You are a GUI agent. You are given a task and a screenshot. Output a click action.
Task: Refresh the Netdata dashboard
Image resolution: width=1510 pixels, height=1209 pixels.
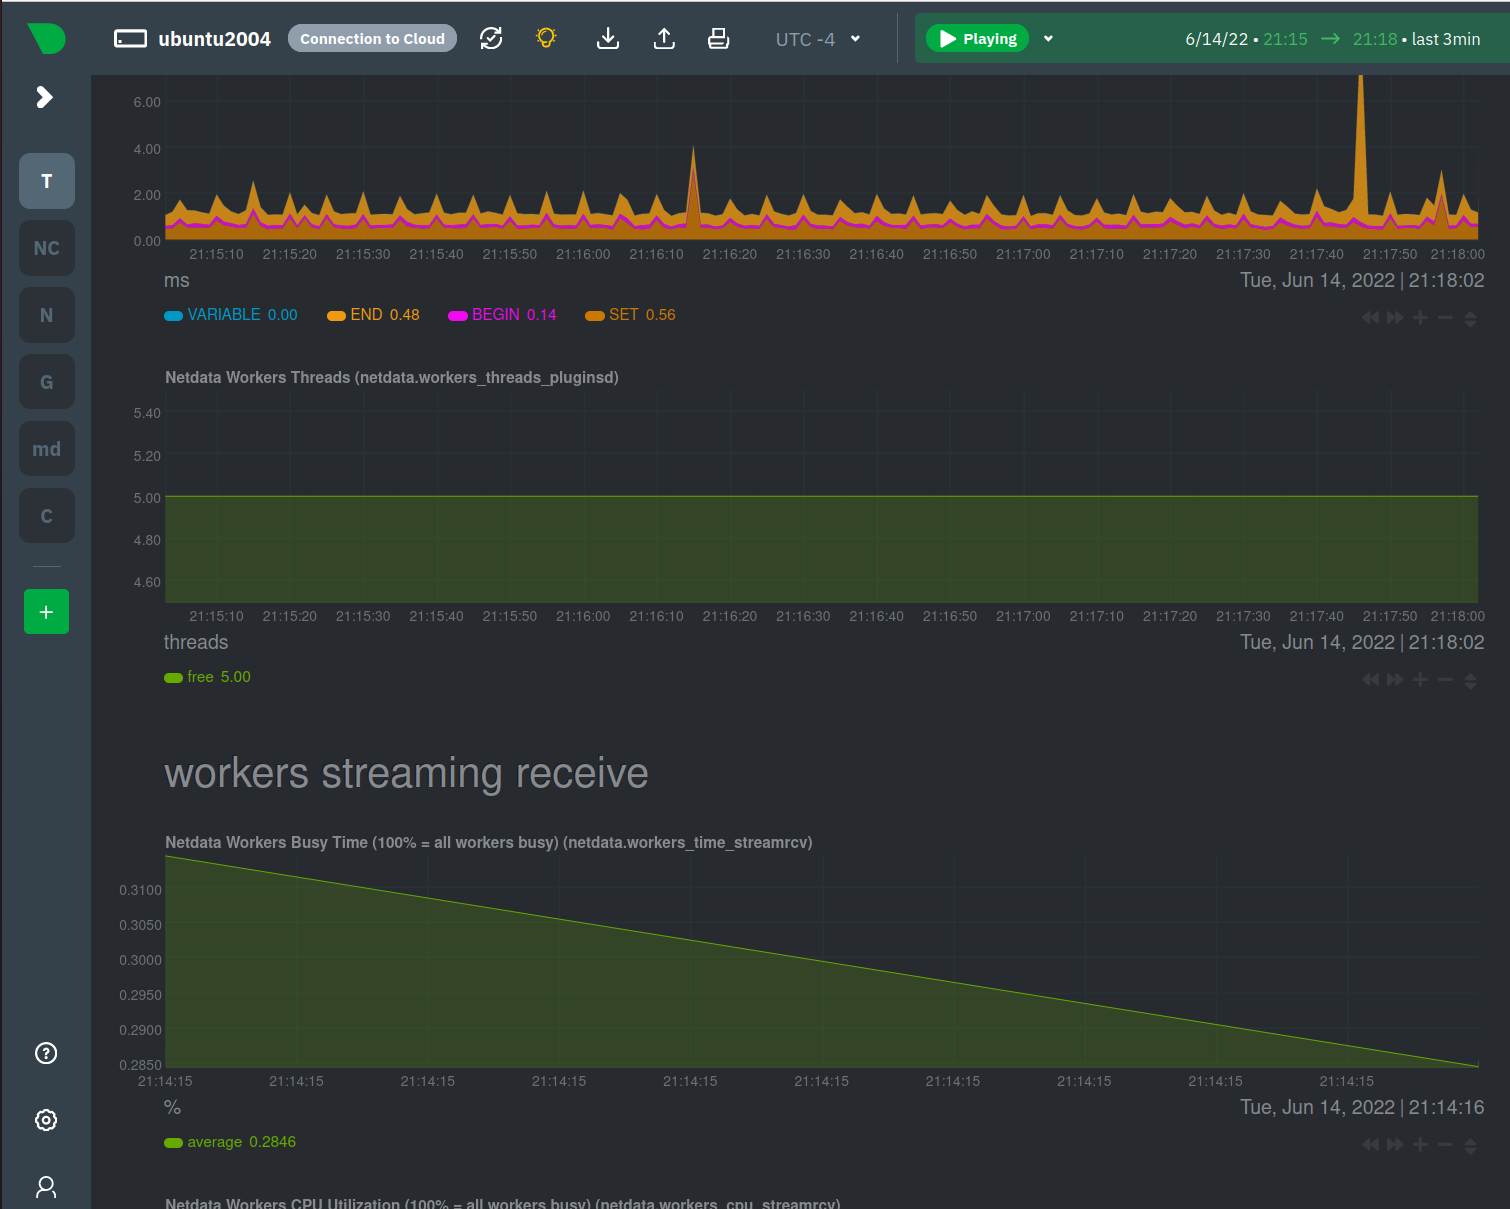pyautogui.click(x=491, y=38)
